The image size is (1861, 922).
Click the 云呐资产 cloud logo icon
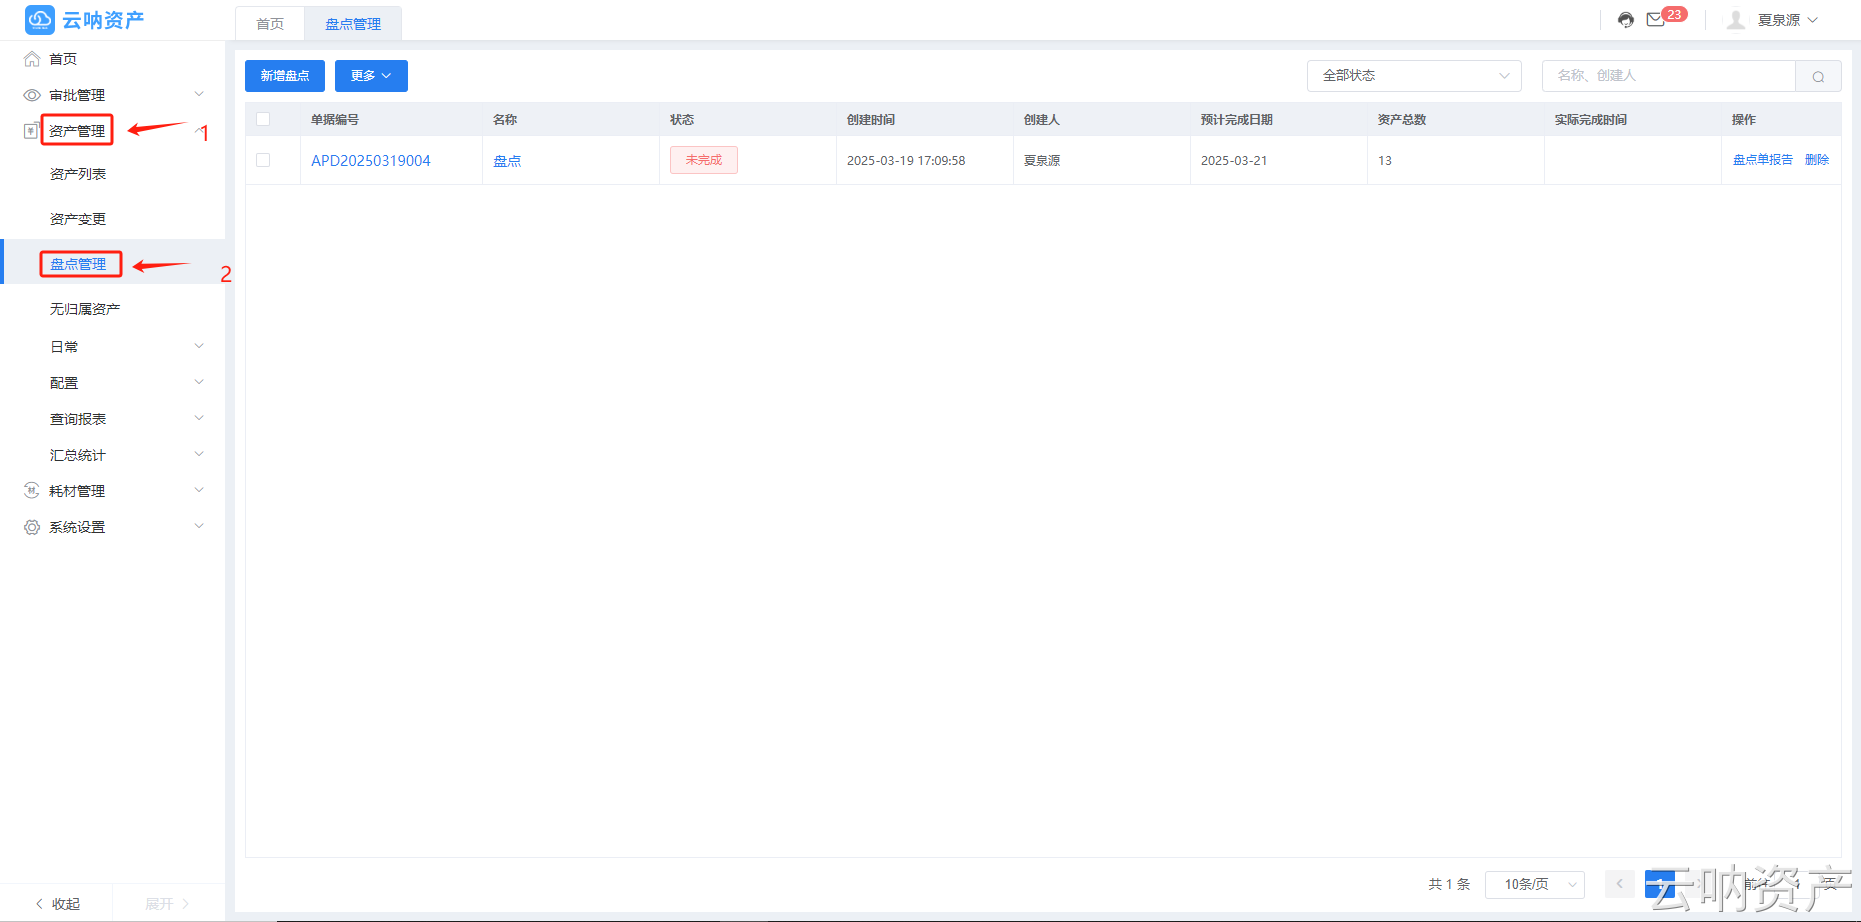40,20
